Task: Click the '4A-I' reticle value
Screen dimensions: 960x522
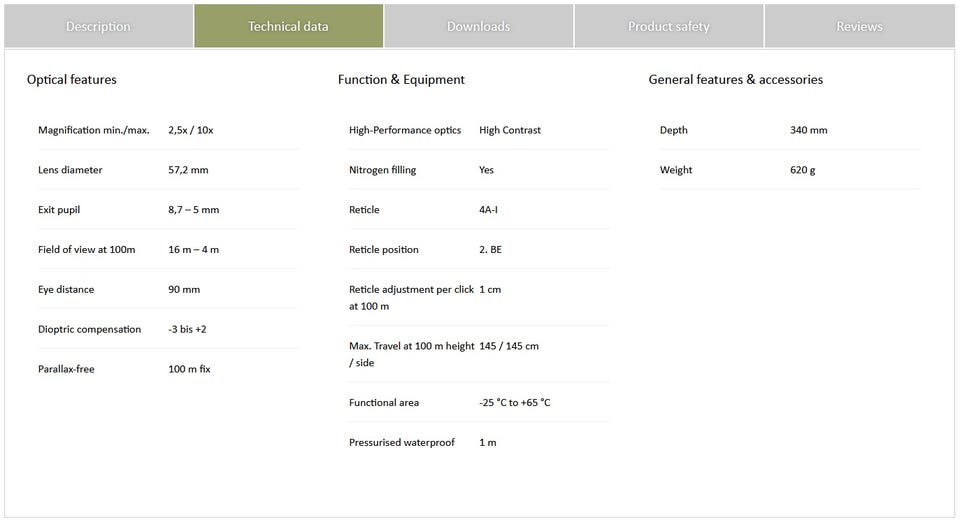Action: click(489, 210)
